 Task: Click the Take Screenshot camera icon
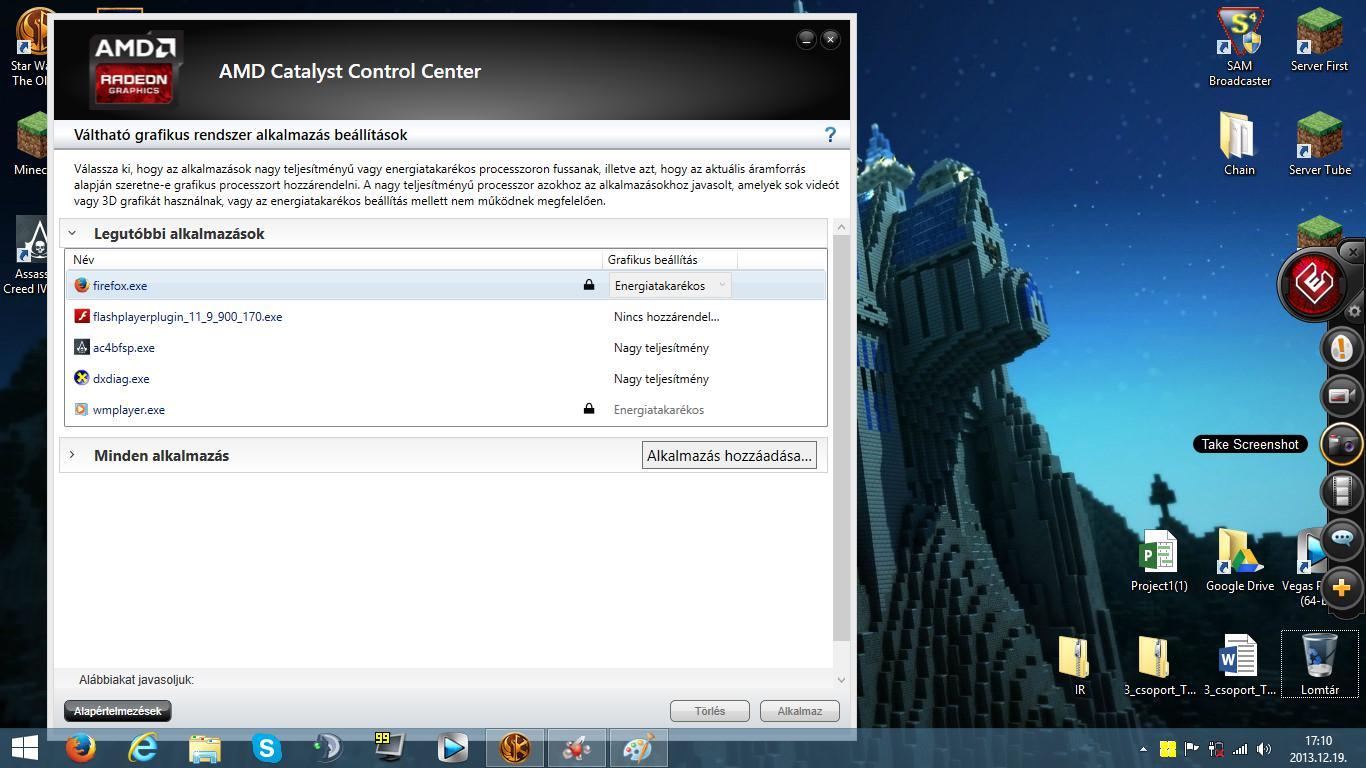coord(1342,444)
